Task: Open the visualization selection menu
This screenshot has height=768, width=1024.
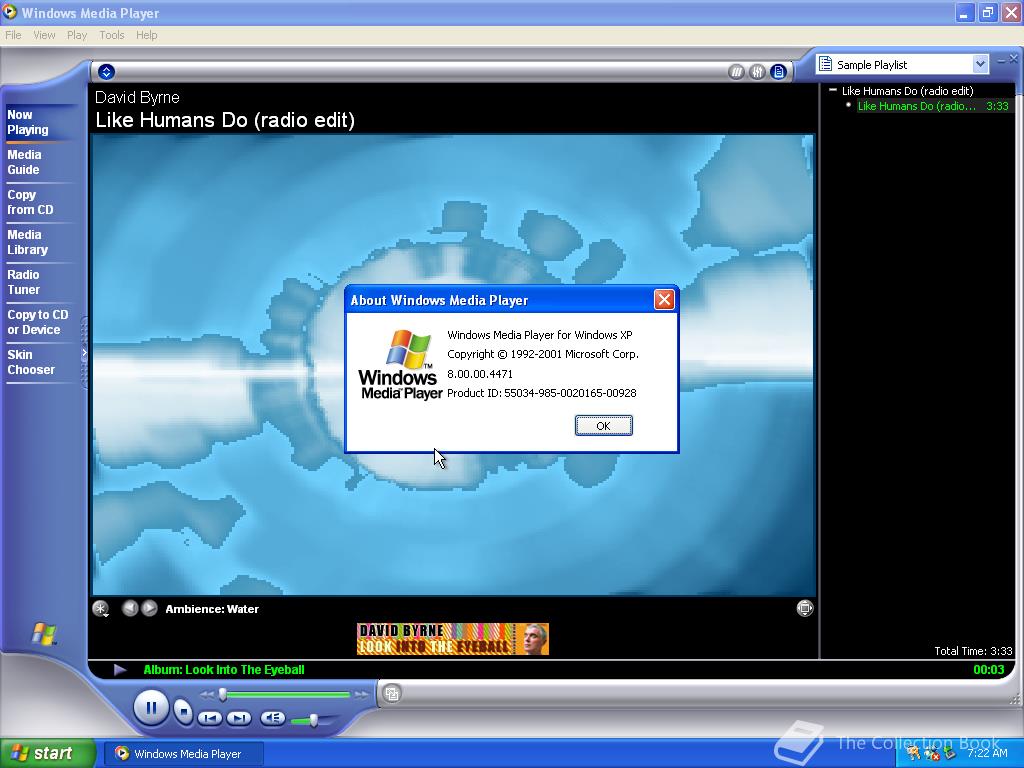Action: [100, 609]
